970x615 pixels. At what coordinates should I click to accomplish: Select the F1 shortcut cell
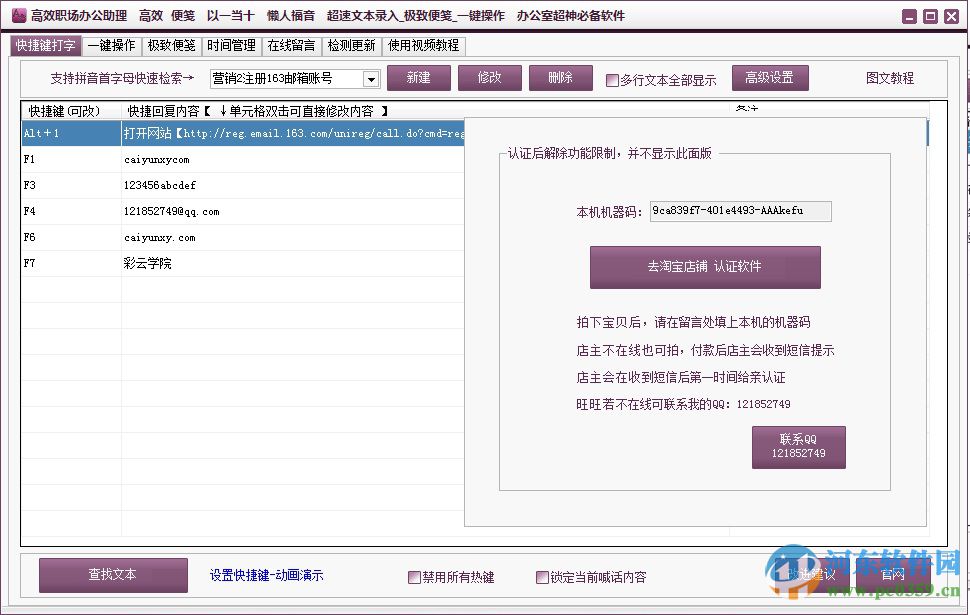(x=71, y=160)
